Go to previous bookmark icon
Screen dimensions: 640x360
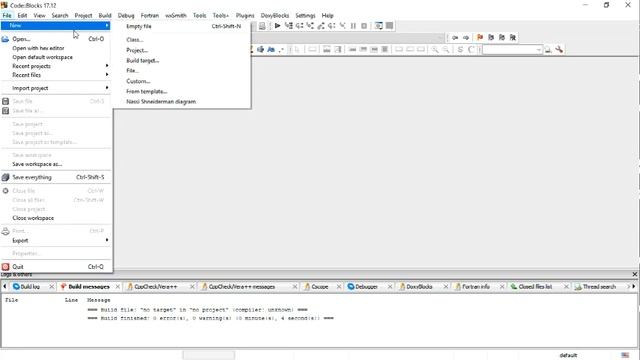click(x=491, y=38)
